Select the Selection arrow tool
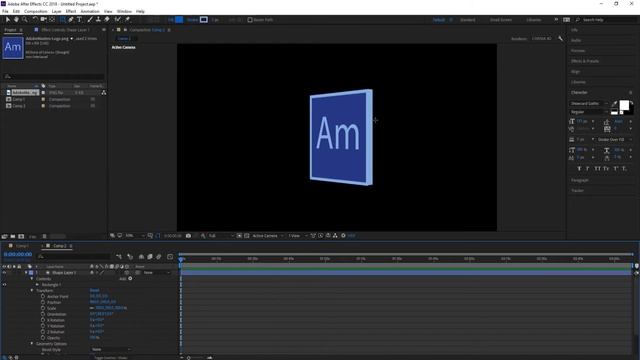This screenshot has width=640, height=360. tap(7, 20)
